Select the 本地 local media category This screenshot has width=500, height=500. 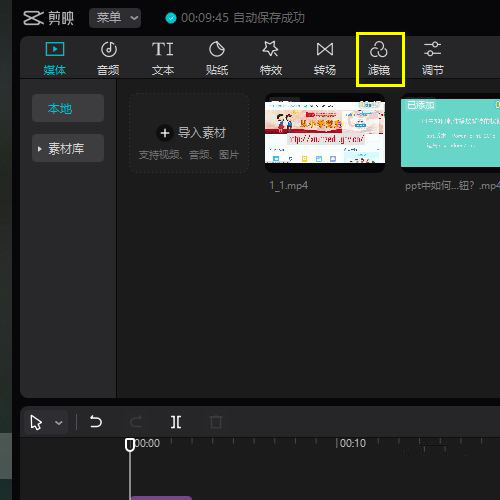[68, 108]
